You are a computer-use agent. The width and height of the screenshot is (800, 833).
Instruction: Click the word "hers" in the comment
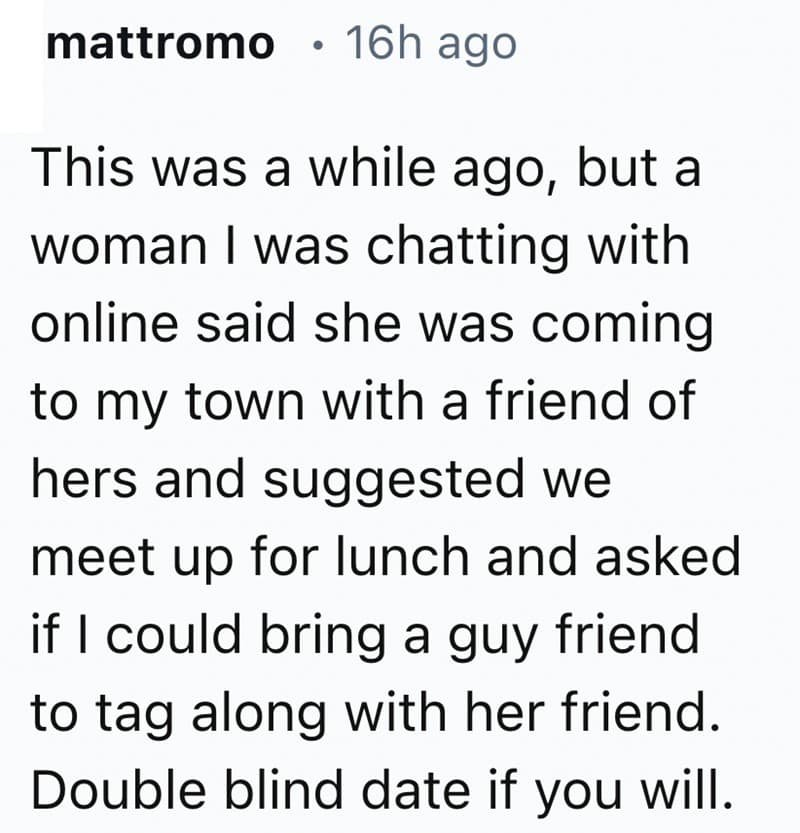point(84,479)
